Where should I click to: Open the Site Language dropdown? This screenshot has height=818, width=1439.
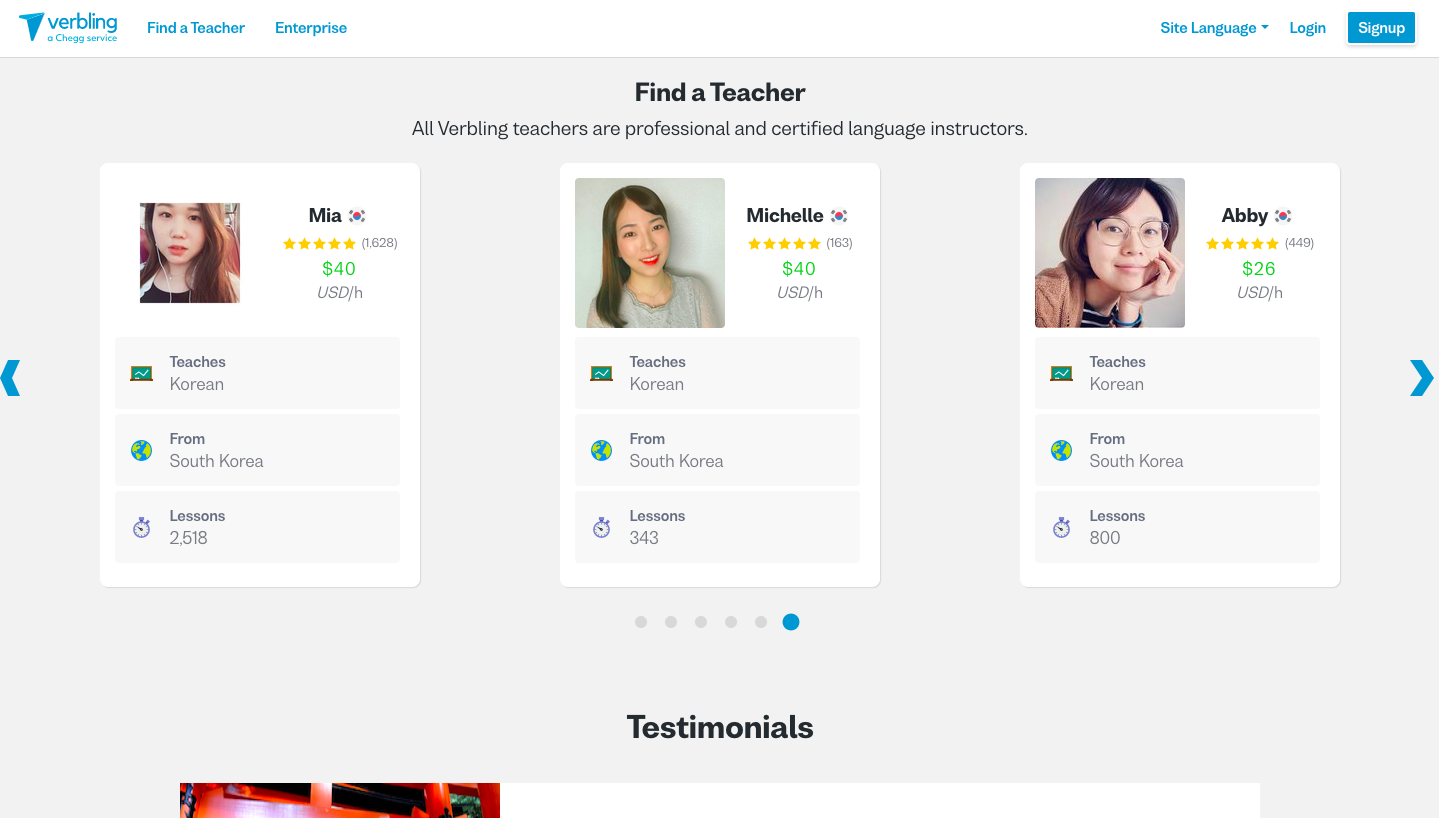[1213, 28]
